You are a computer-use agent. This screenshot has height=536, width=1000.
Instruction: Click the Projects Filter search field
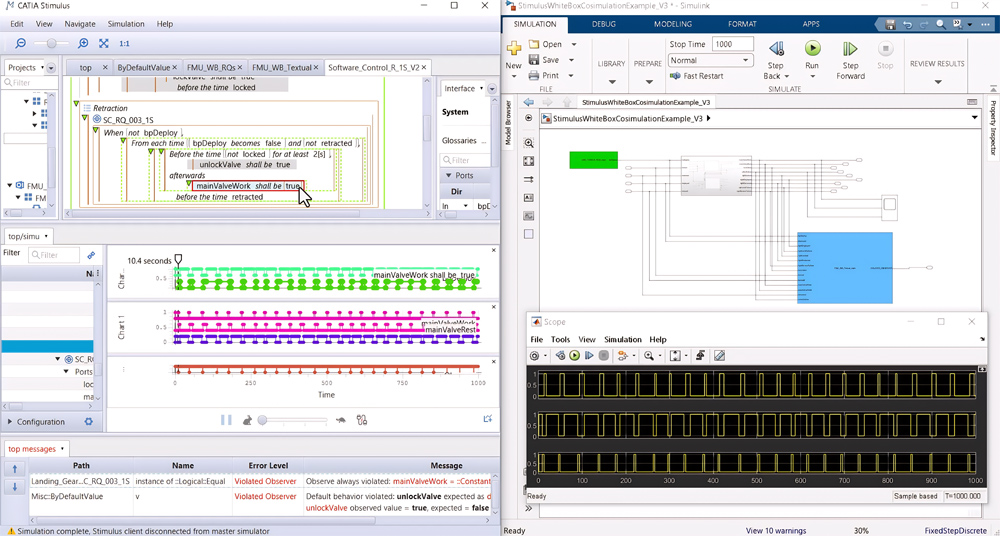pos(27,83)
